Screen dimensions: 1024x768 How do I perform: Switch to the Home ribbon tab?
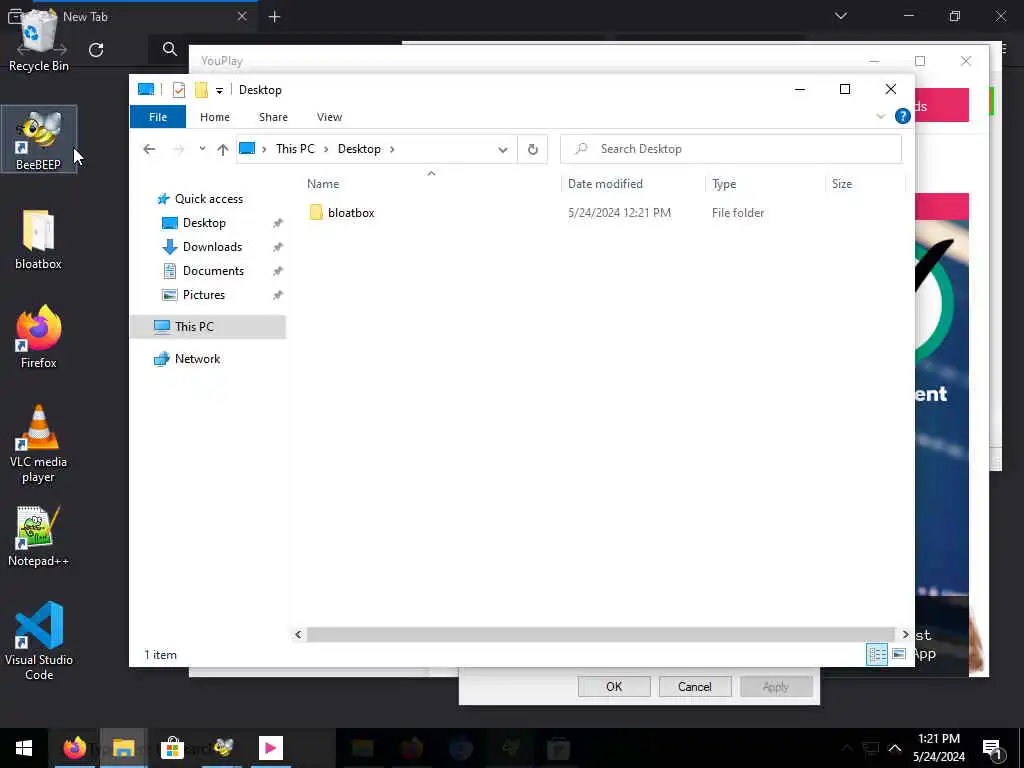pyautogui.click(x=215, y=117)
